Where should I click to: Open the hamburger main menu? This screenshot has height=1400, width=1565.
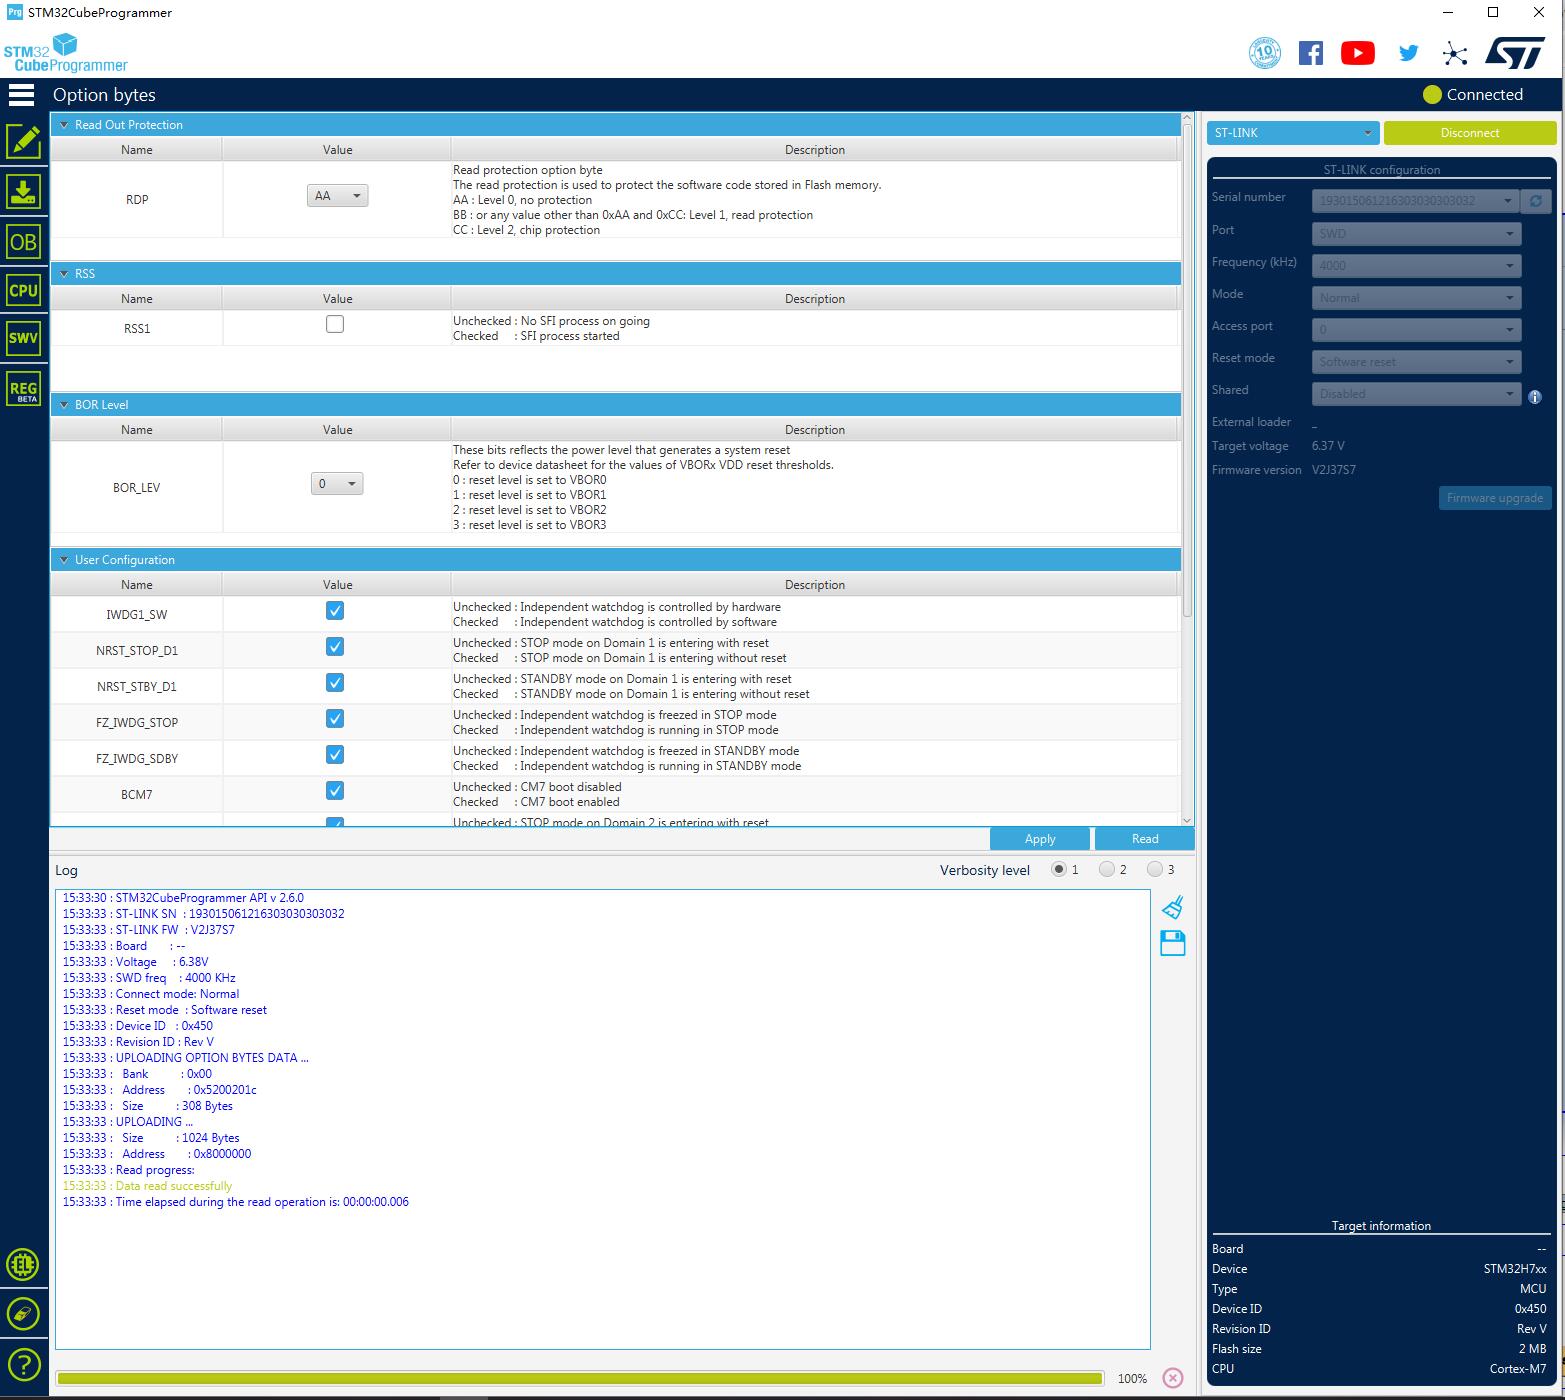click(x=21, y=95)
